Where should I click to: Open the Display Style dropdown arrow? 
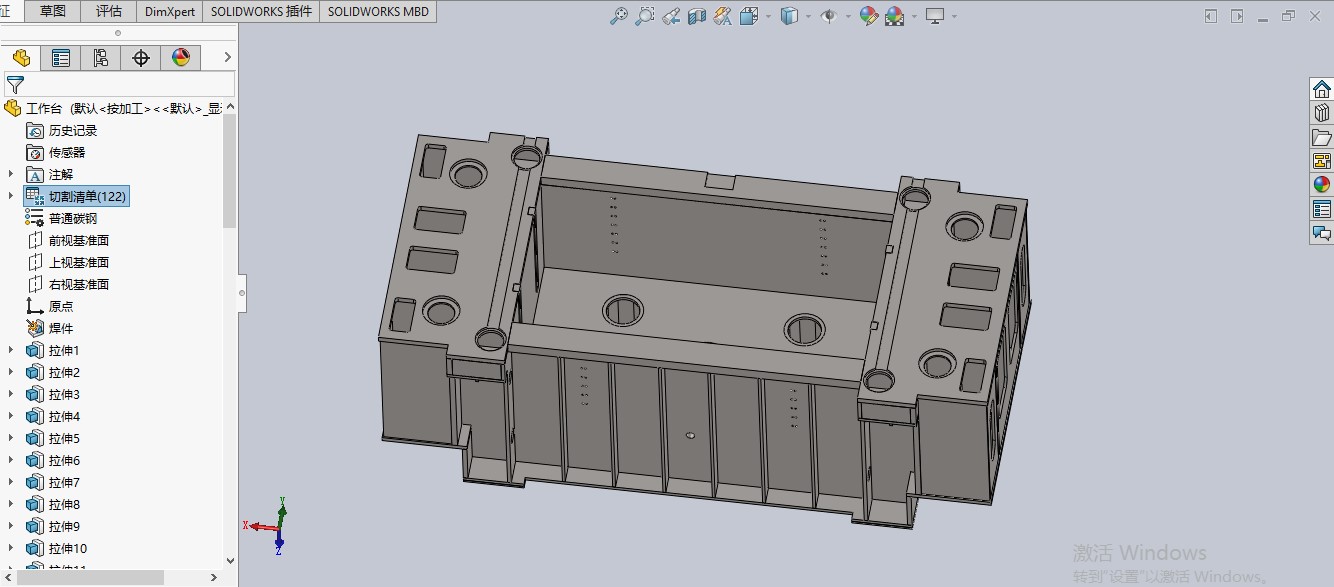click(808, 16)
